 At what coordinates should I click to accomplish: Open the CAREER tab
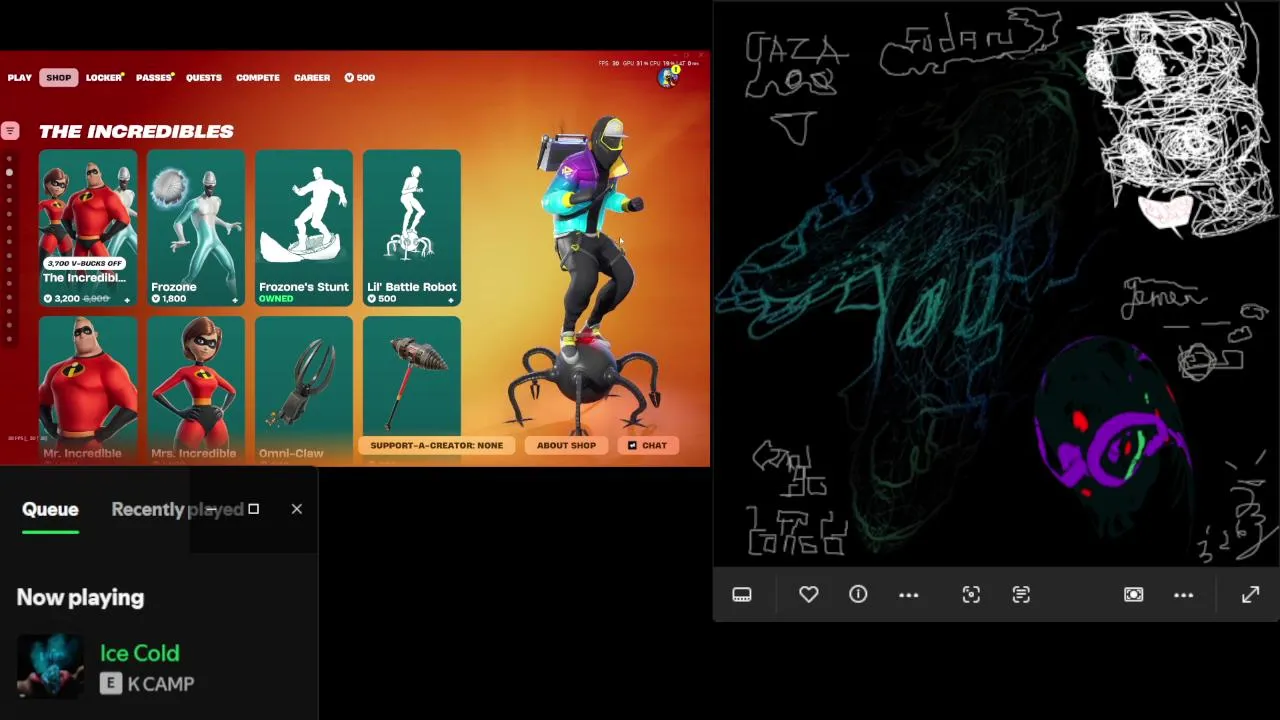[x=312, y=78]
